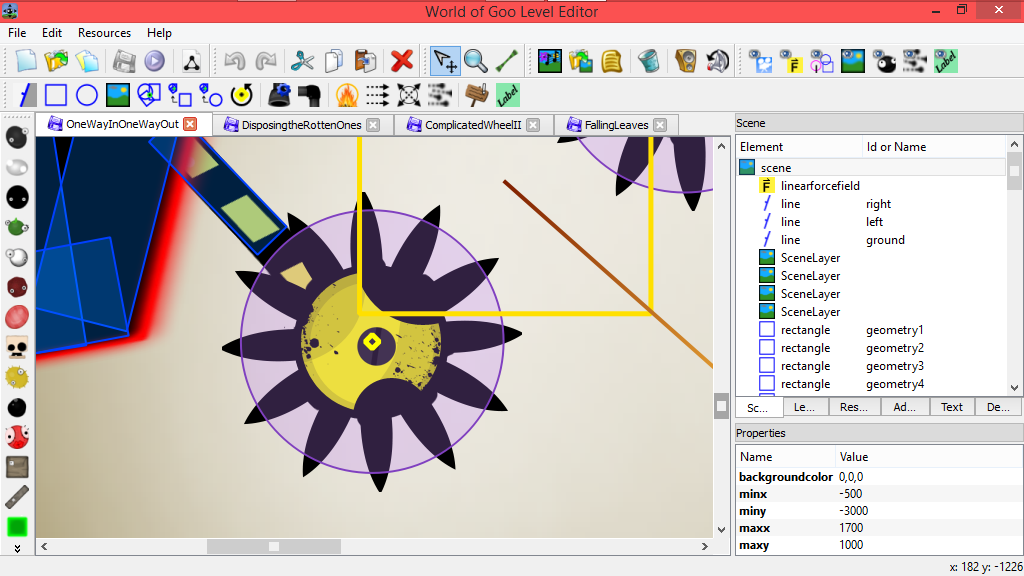This screenshot has width=1024, height=576.
Task: Click the backgroundcolor value 0,0,0
Action: 851,477
